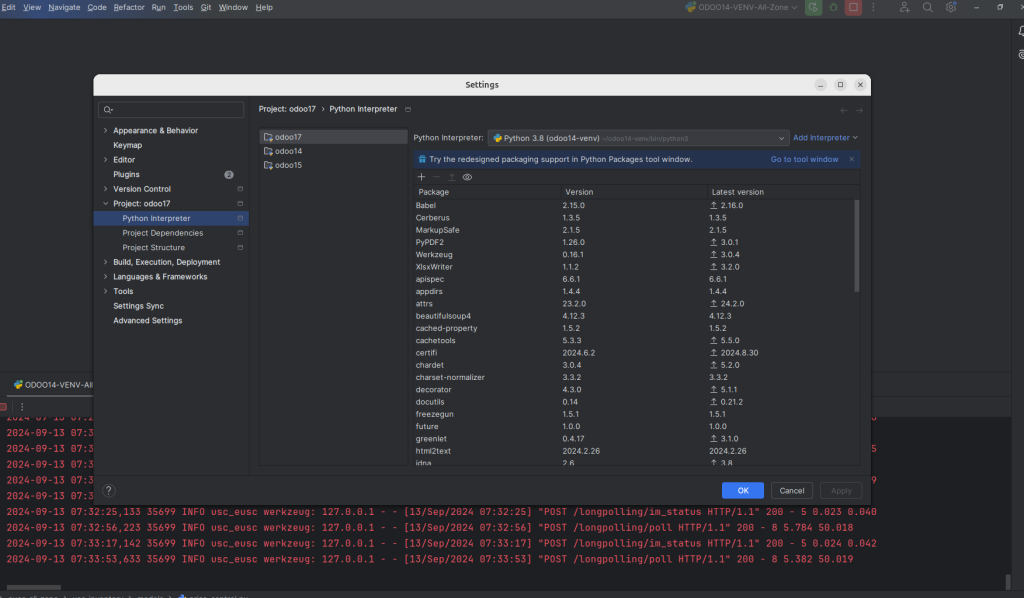Click project icon beside Project Dependencies item
This screenshot has height=598, width=1024.
240,233
